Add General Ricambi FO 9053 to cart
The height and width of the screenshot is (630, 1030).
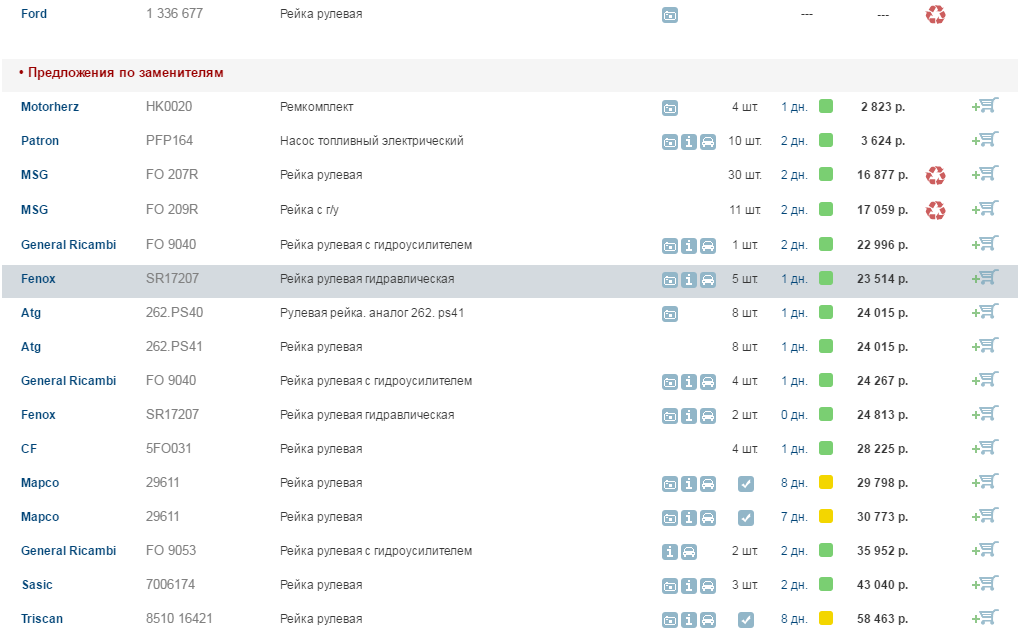(x=985, y=550)
